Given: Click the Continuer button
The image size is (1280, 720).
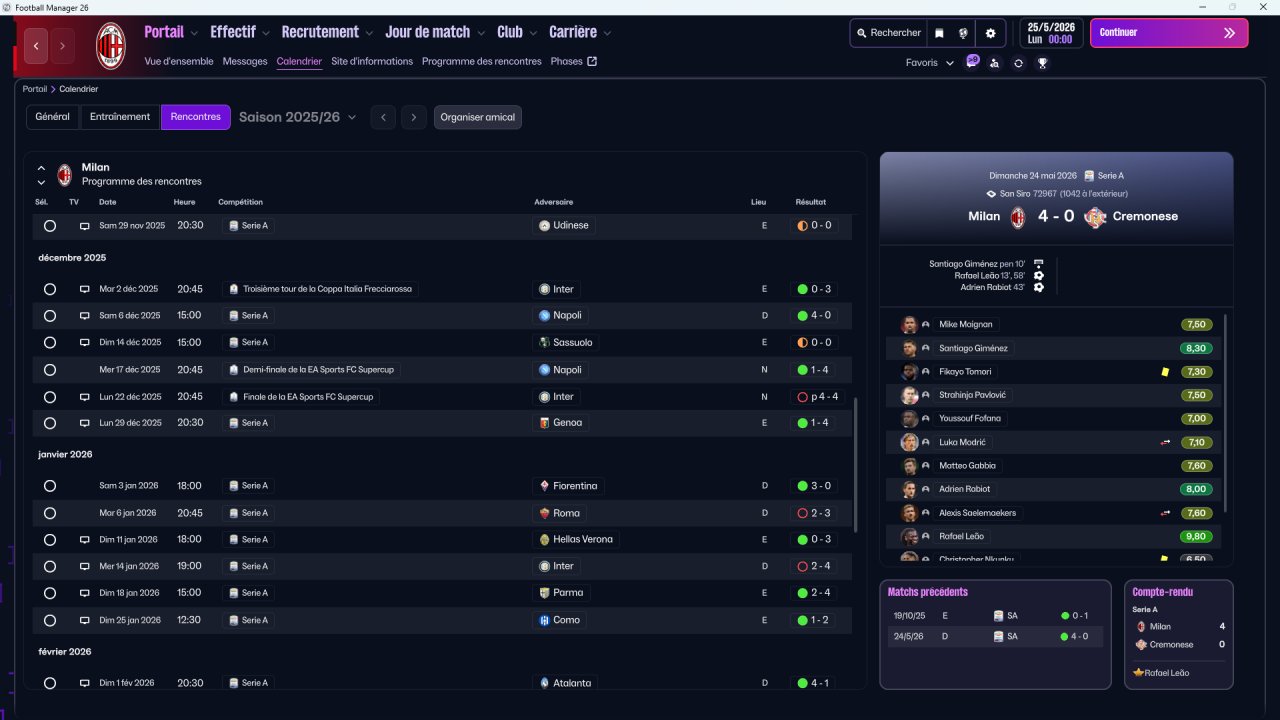Looking at the screenshot, I should coord(1169,33).
